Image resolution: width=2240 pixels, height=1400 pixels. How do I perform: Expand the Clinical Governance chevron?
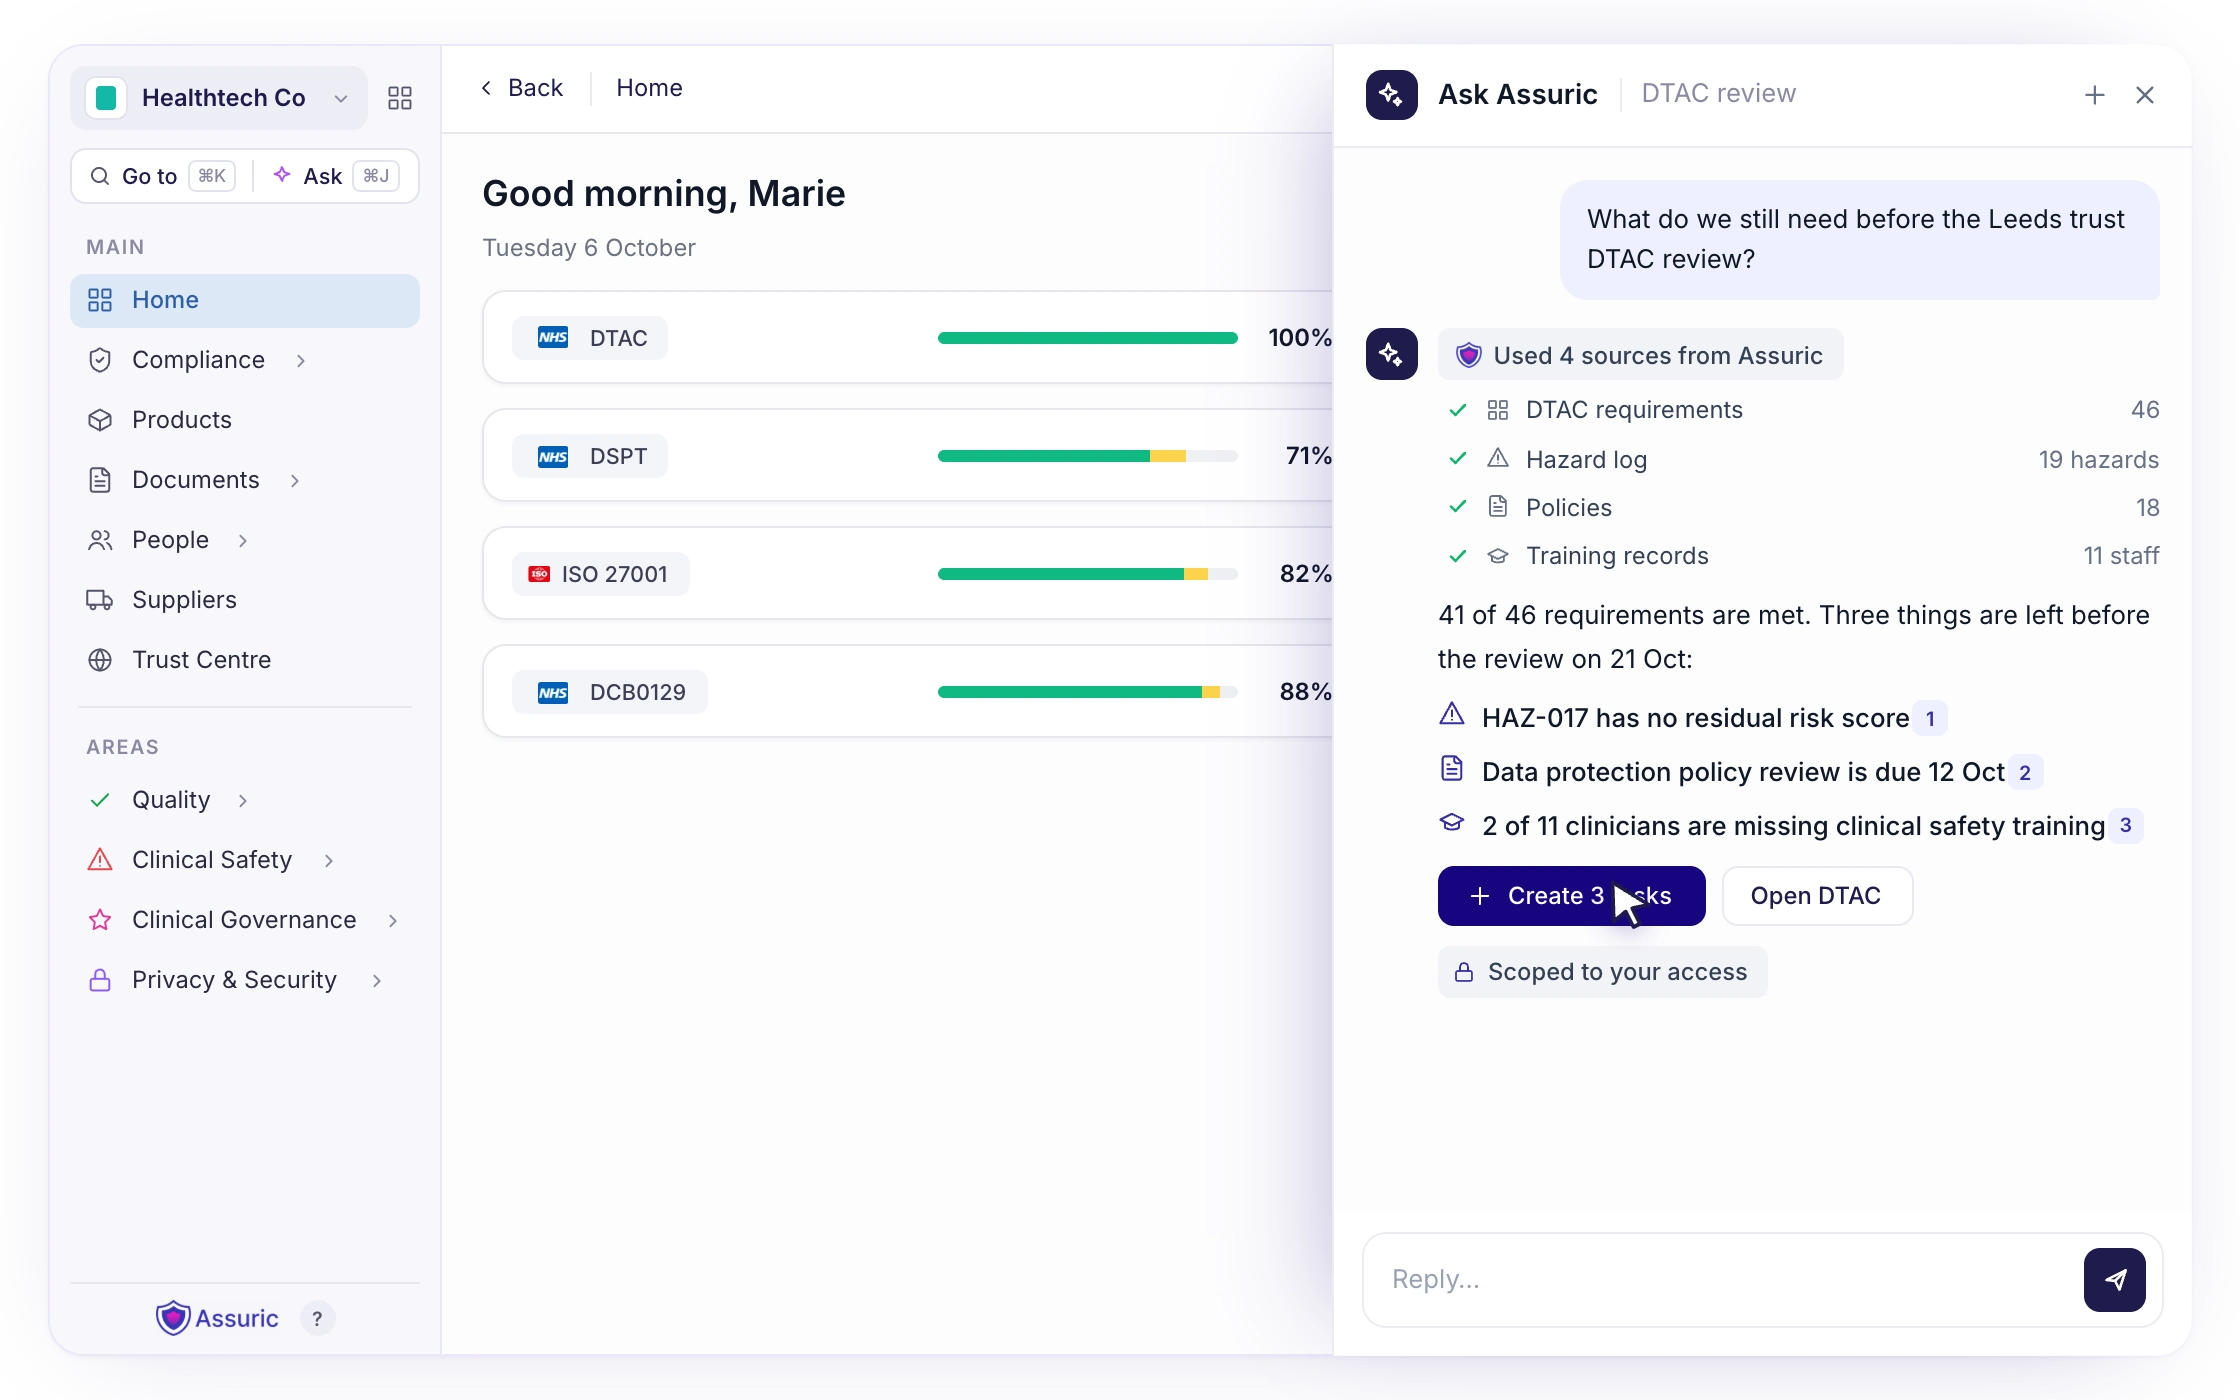(x=393, y=920)
